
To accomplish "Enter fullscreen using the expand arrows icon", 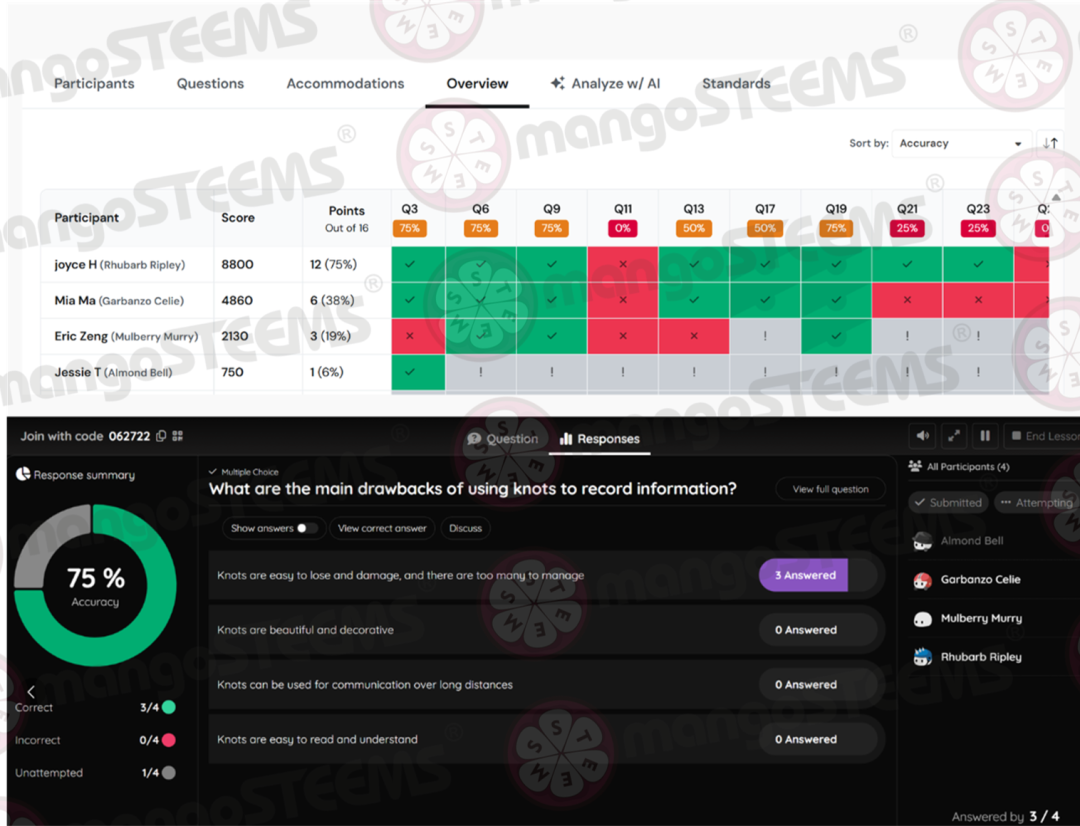I will (954, 436).
